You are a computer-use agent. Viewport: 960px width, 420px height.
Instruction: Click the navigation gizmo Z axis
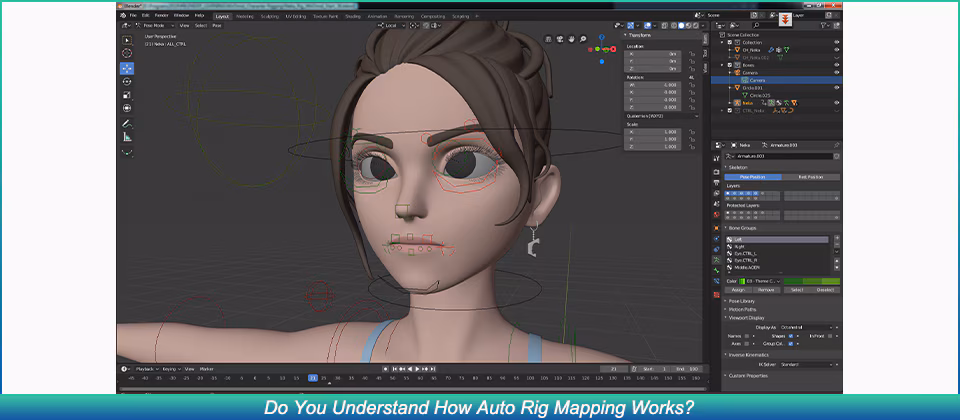(602, 37)
